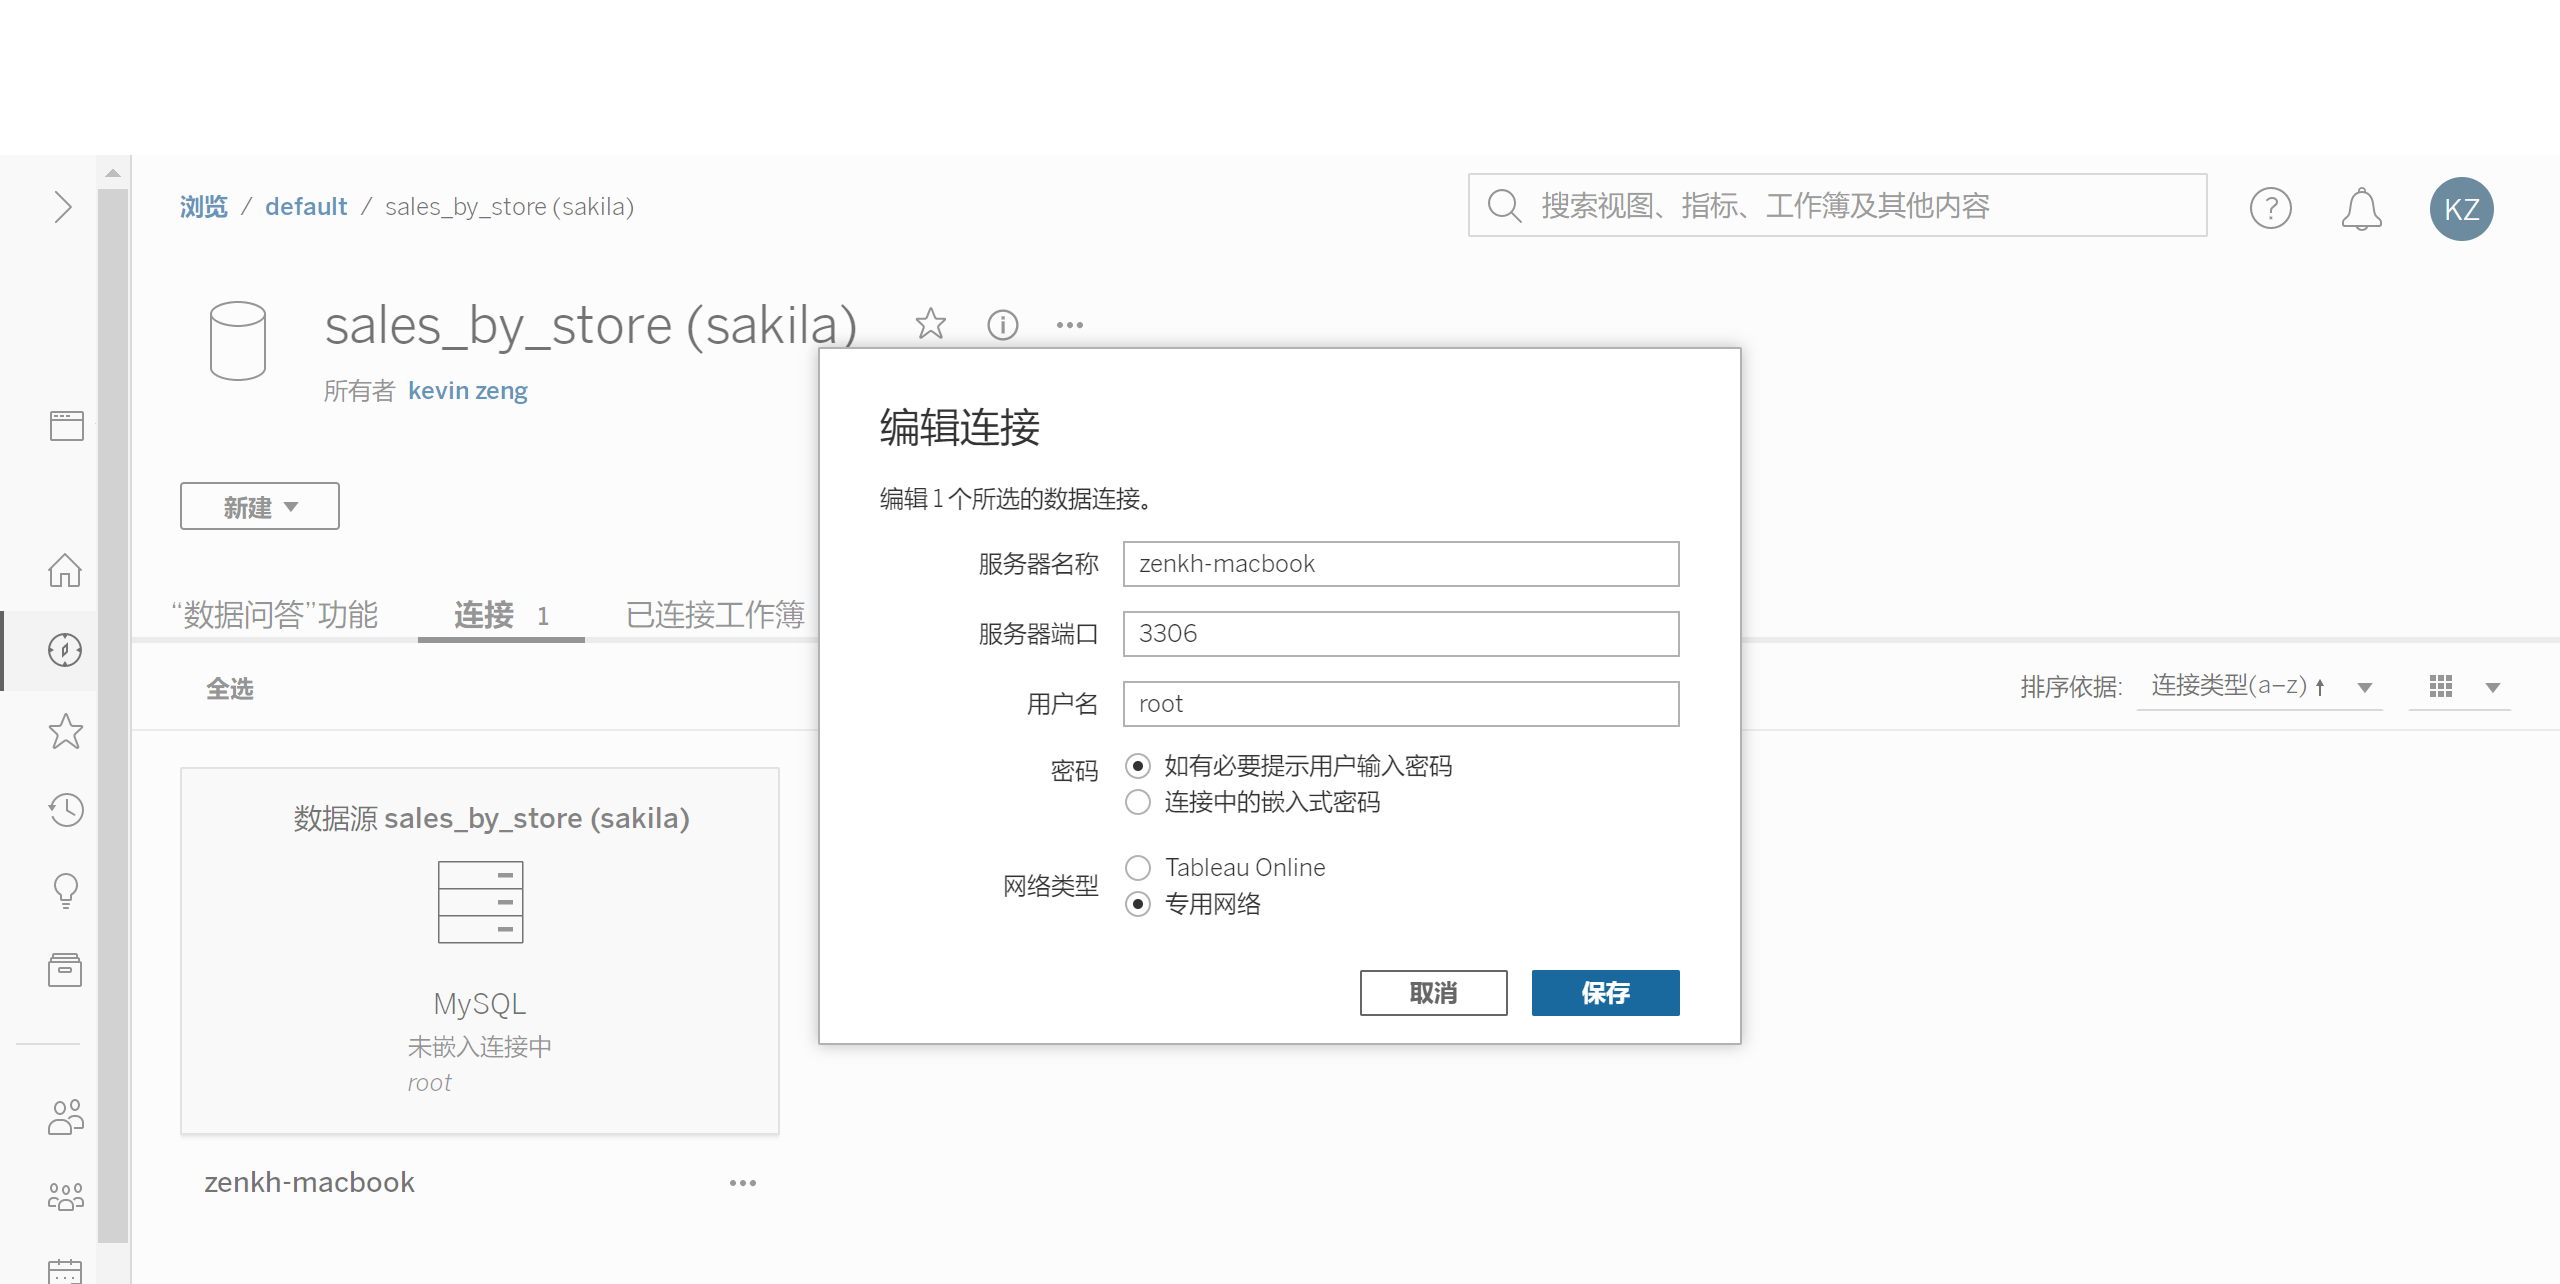Select 专用网络 private network type
2560x1284 pixels.
click(1137, 904)
